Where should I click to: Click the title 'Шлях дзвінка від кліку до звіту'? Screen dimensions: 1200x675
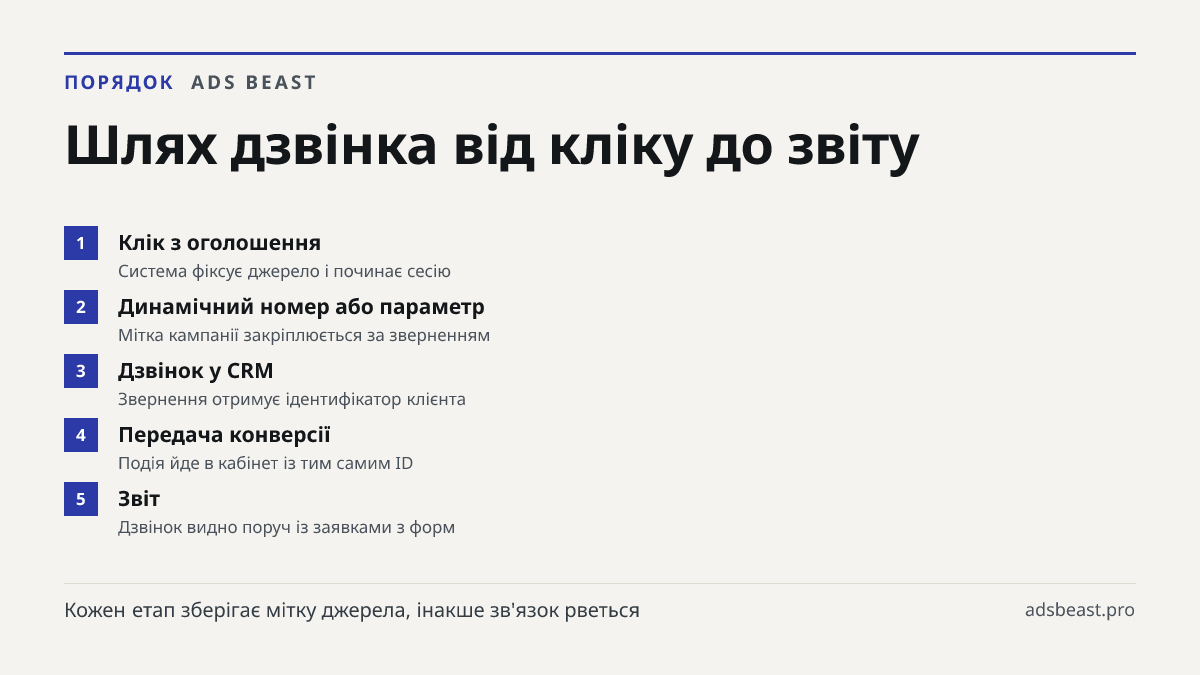[491, 146]
